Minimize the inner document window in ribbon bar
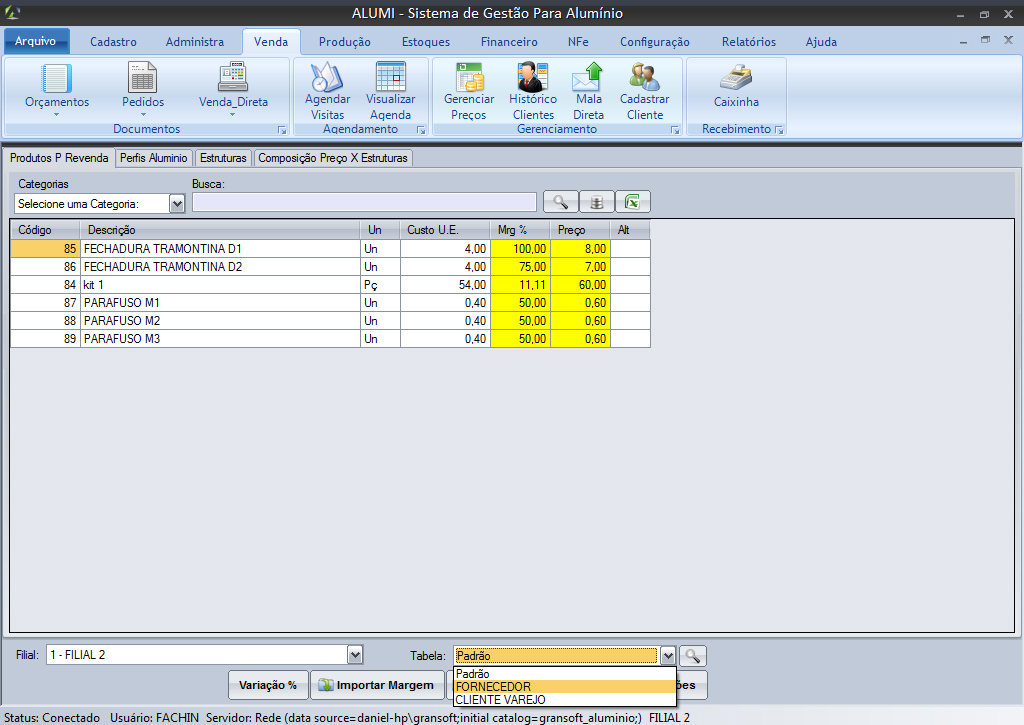The height and width of the screenshot is (725, 1024). click(x=963, y=41)
